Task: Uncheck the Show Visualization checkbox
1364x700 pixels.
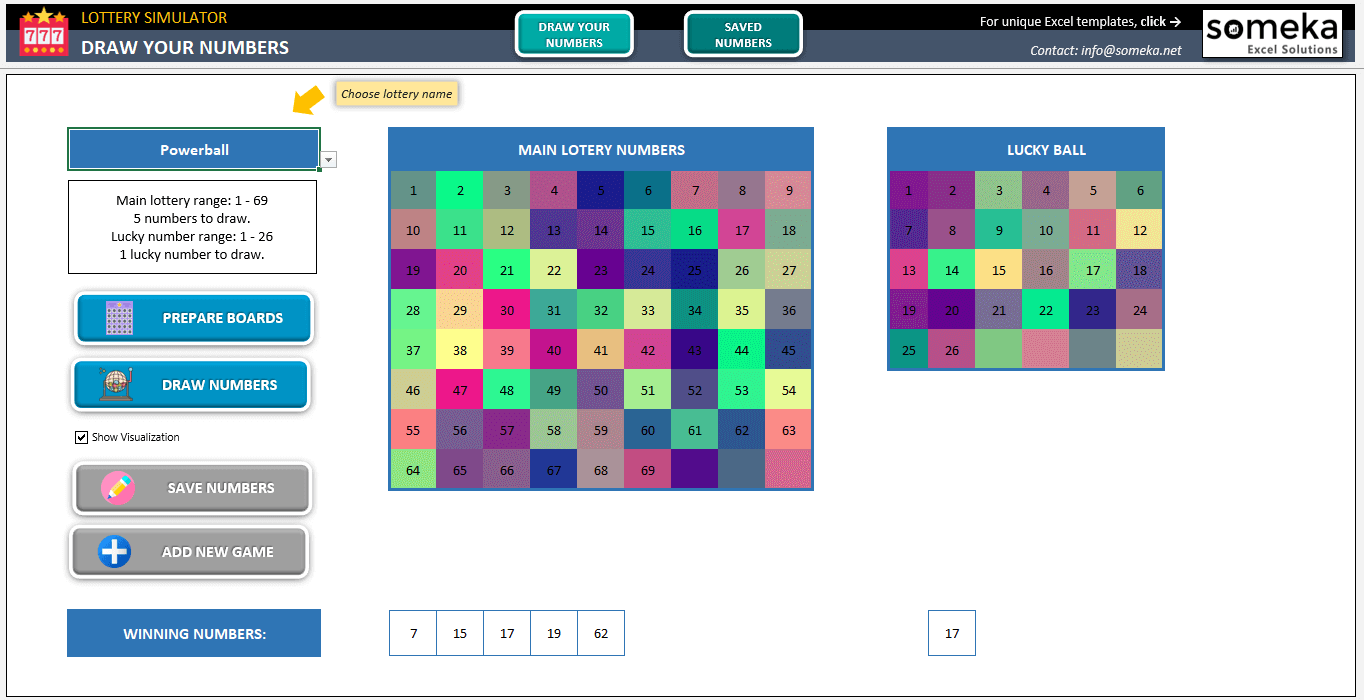Action: (81, 437)
